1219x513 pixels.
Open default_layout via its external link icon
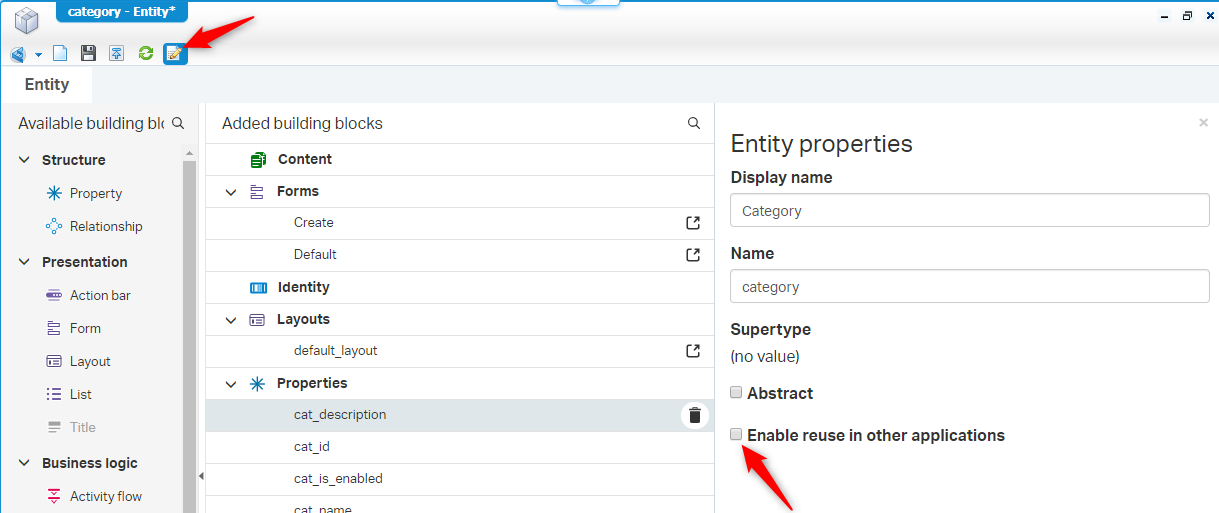point(693,351)
